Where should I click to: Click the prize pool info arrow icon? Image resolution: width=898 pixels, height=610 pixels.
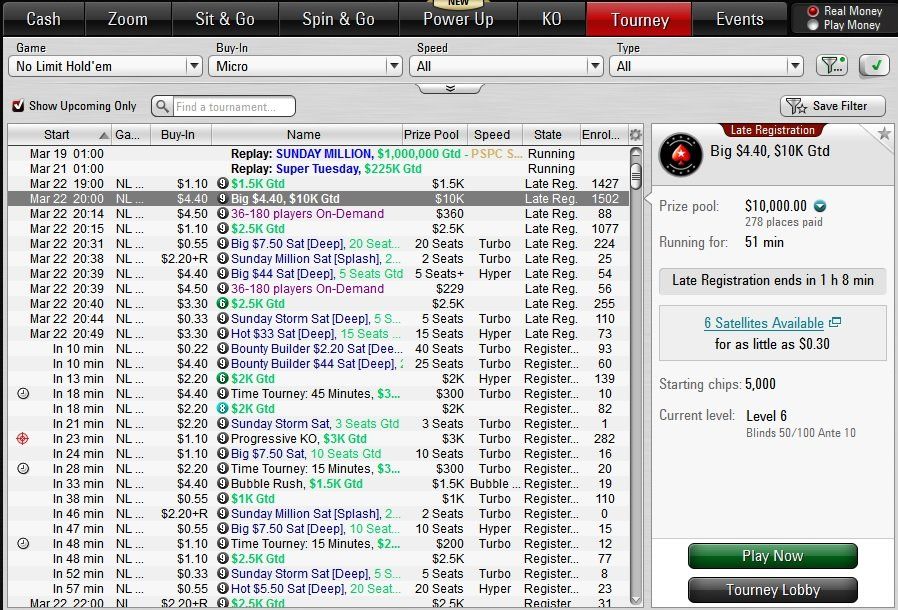820,206
